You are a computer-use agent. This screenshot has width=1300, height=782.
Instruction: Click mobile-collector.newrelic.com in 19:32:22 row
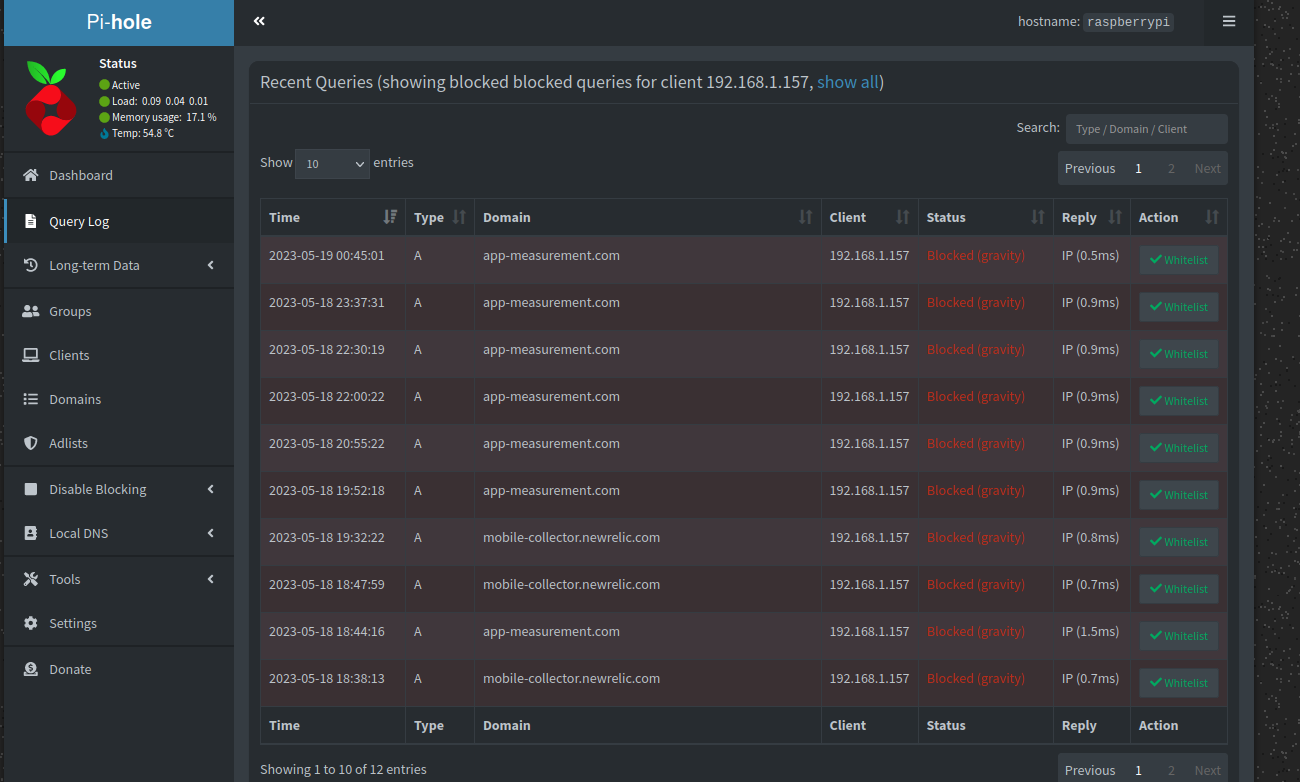point(571,537)
